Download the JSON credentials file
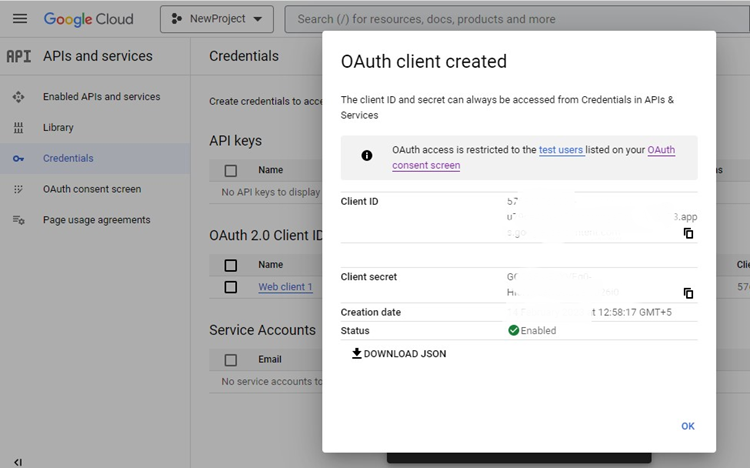 coord(399,354)
